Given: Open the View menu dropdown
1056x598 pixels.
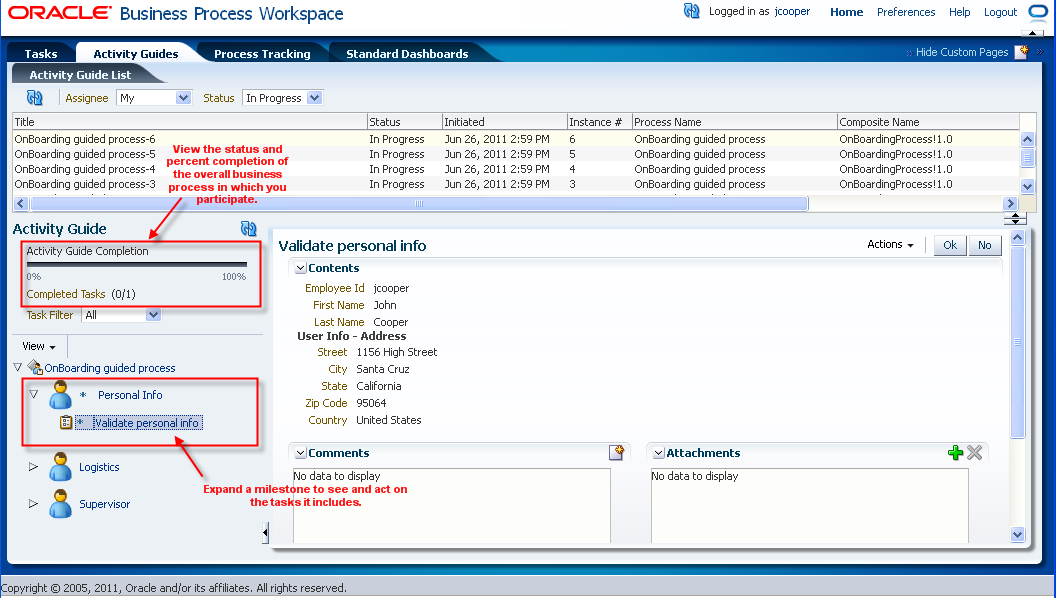Looking at the screenshot, I should (39, 346).
